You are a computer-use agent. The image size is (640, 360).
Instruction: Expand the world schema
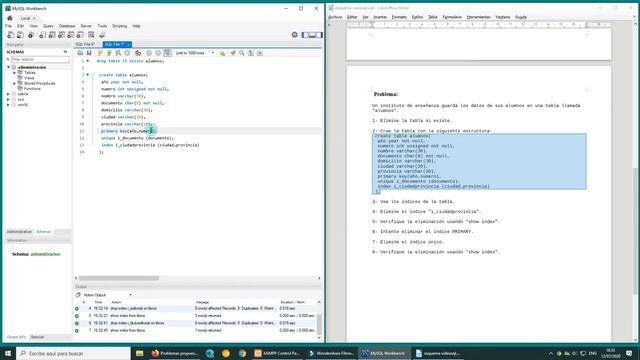8,104
